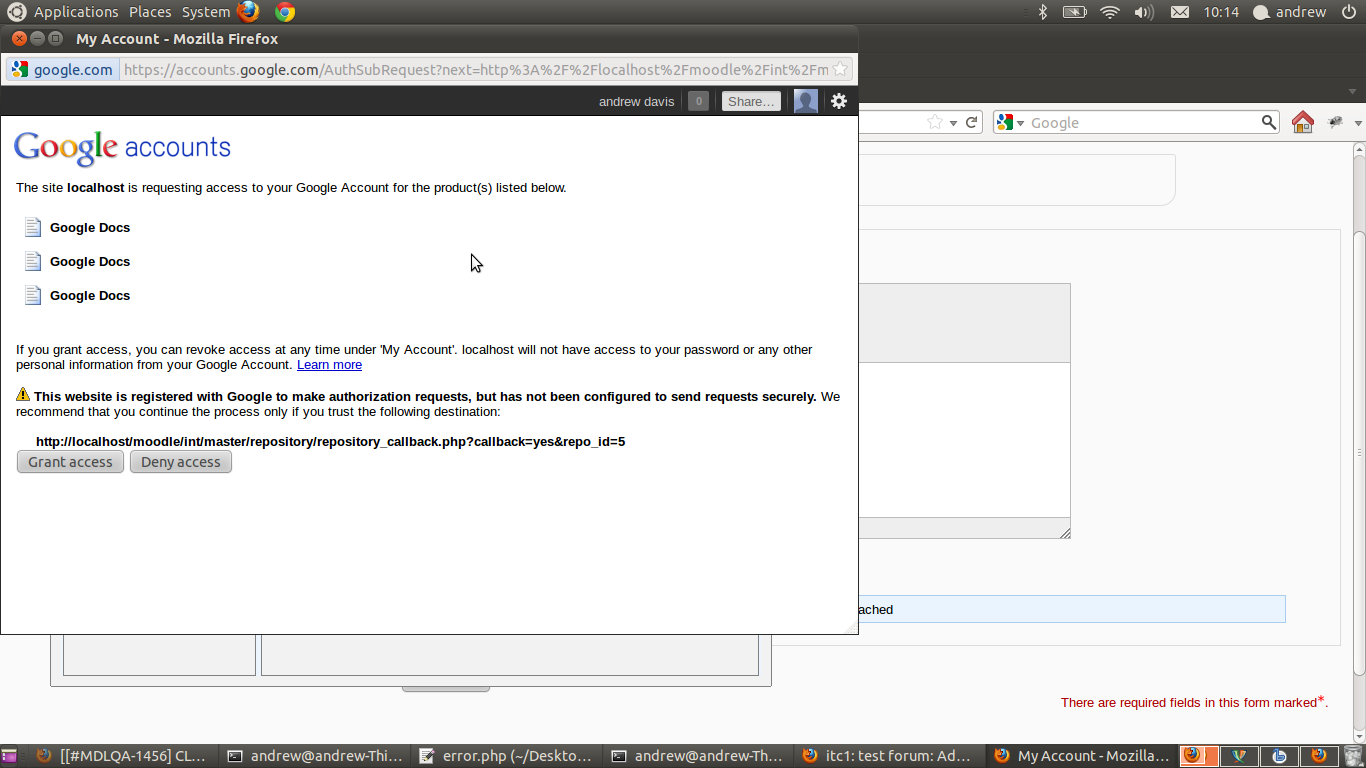Click the andrew davis profile avatar
Screen dimensions: 1366x768
806,101
